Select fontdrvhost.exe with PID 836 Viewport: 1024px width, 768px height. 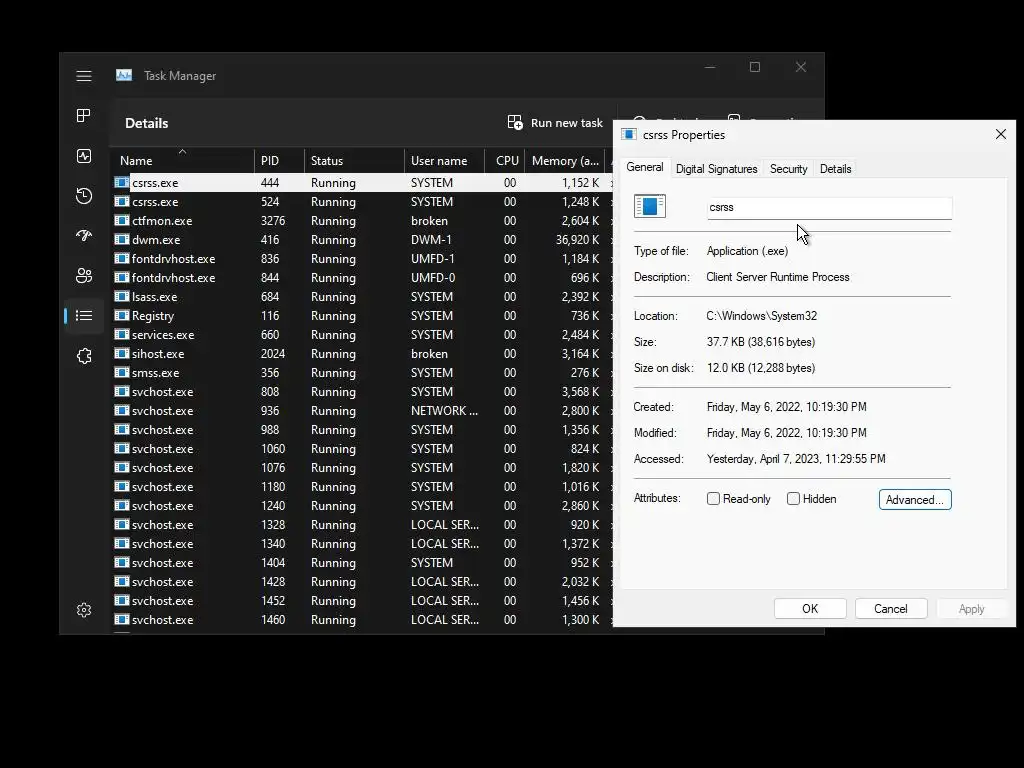(362, 259)
